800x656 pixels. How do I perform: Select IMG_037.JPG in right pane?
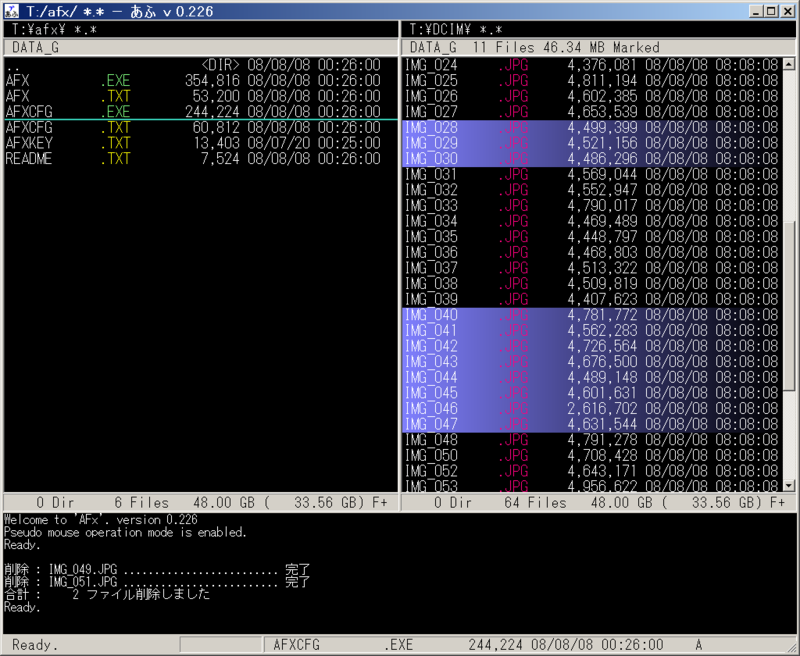click(592, 268)
